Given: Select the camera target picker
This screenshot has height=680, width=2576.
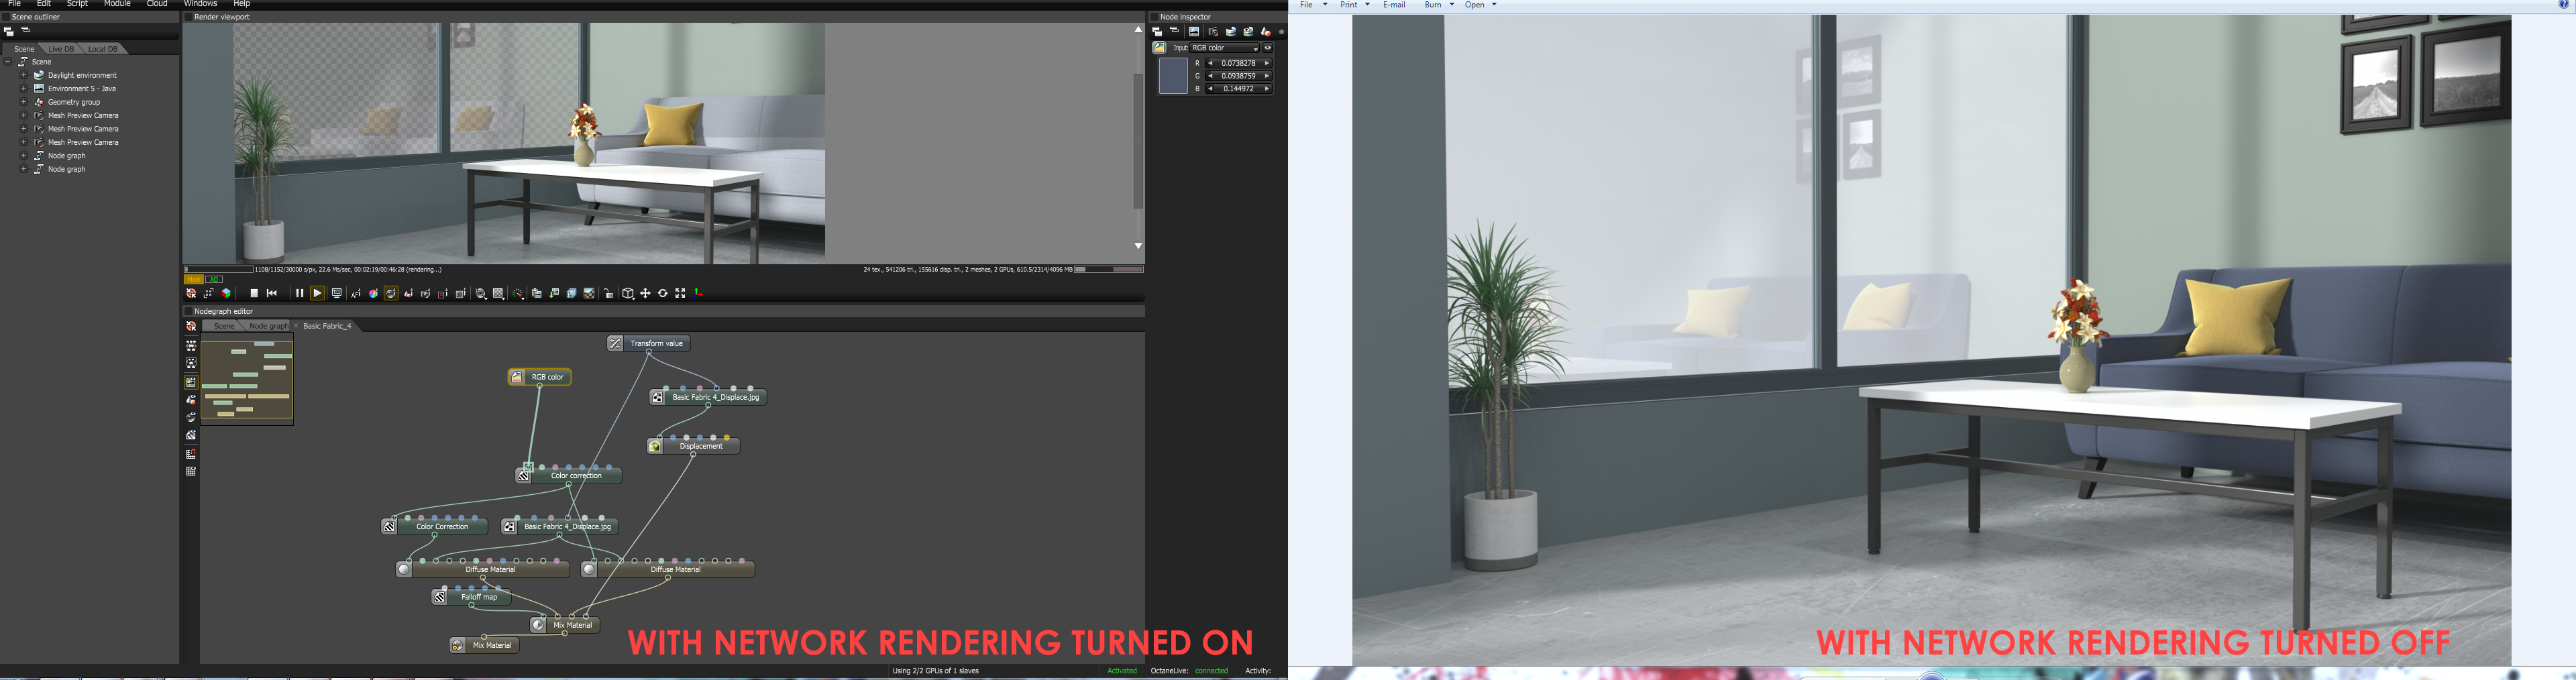Looking at the screenshot, I should tap(425, 293).
